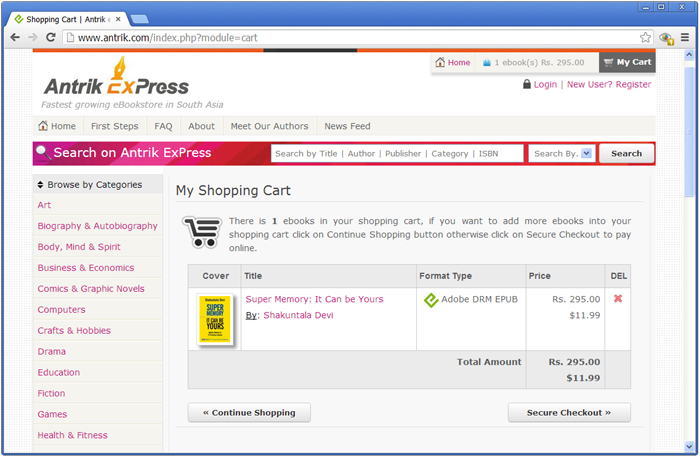
Task: Open the Education category
Action: coord(58,373)
